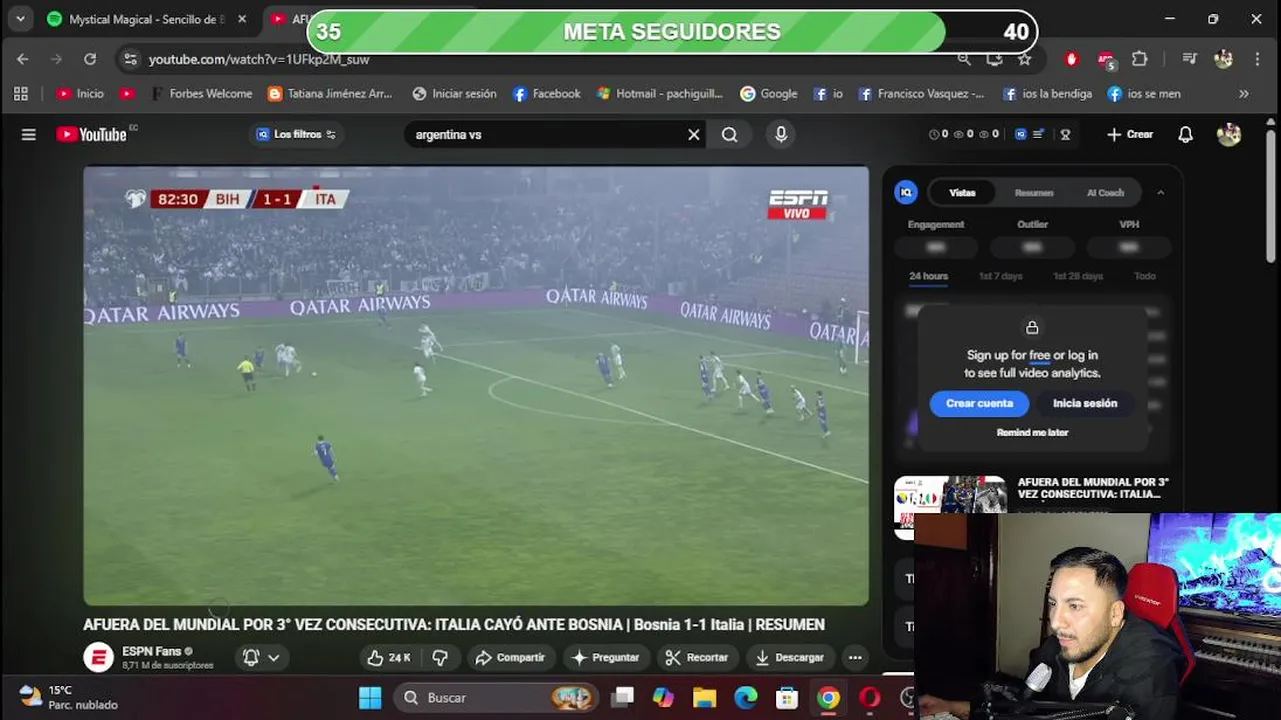Click the Inicia sesión button
The height and width of the screenshot is (720, 1281).
1085,403
